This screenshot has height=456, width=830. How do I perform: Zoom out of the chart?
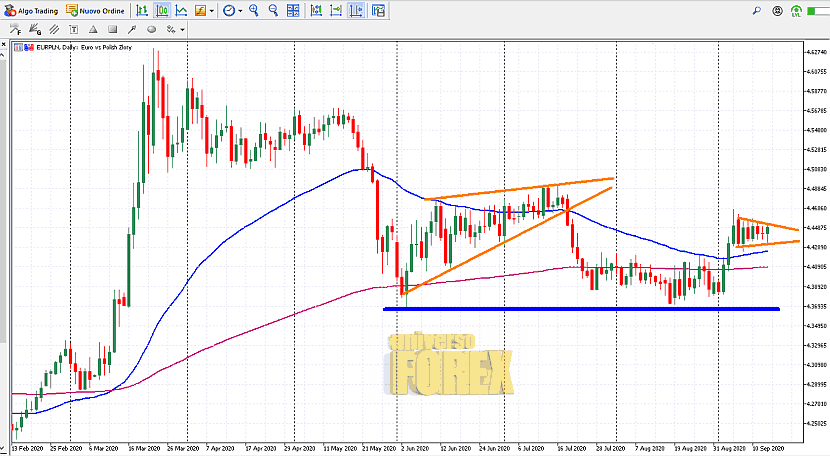[273, 10]
